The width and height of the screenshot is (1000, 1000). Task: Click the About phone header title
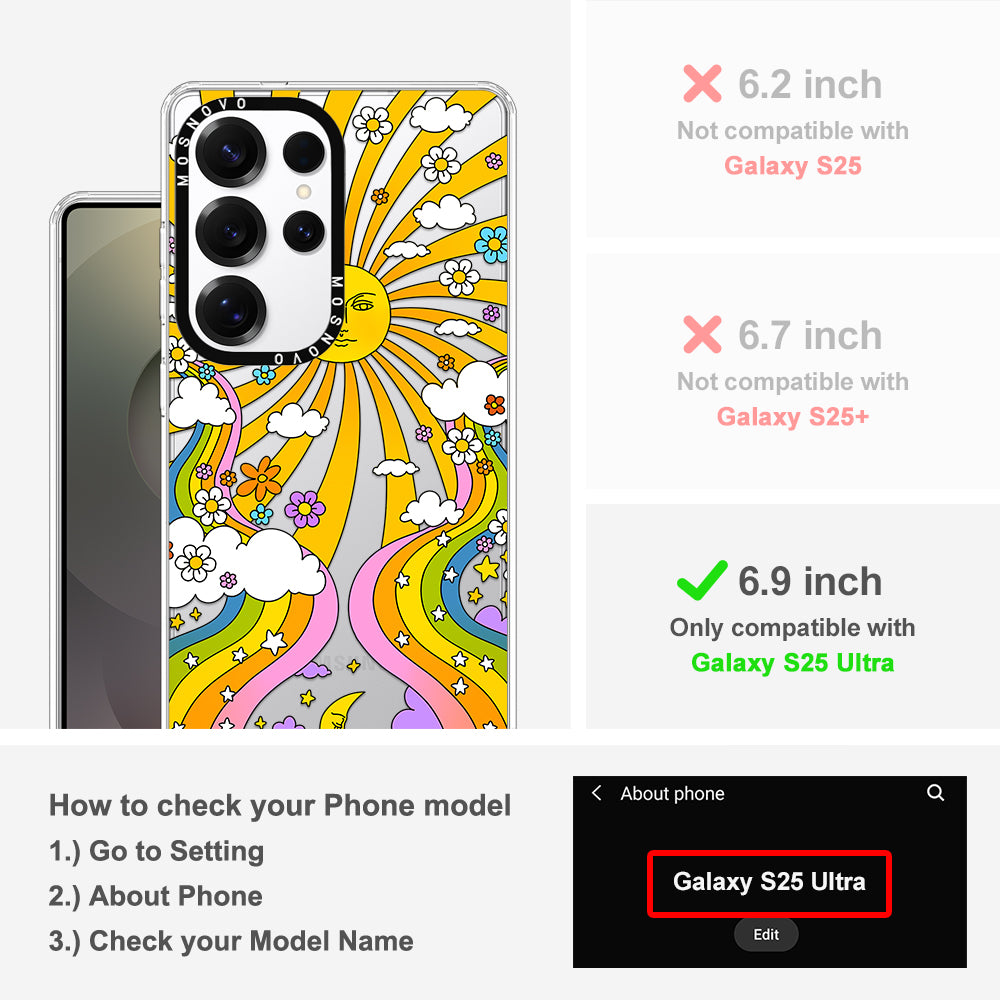(x=672, y=793)
